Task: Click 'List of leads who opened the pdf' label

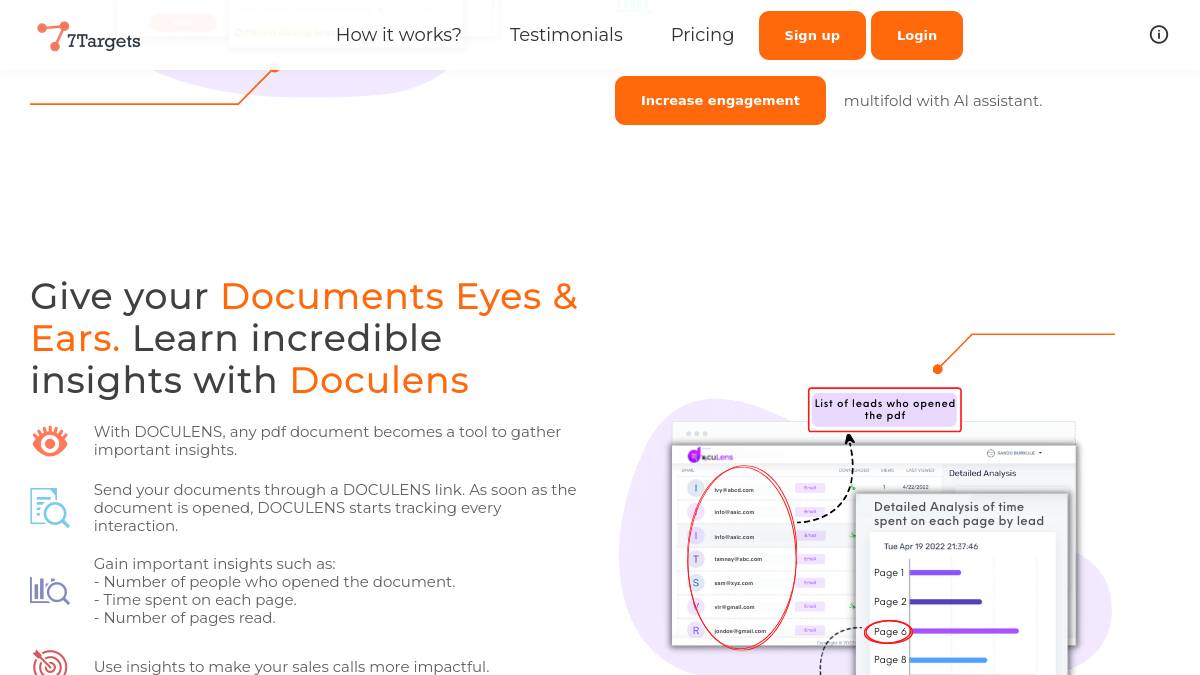Action: pos(885,410)
